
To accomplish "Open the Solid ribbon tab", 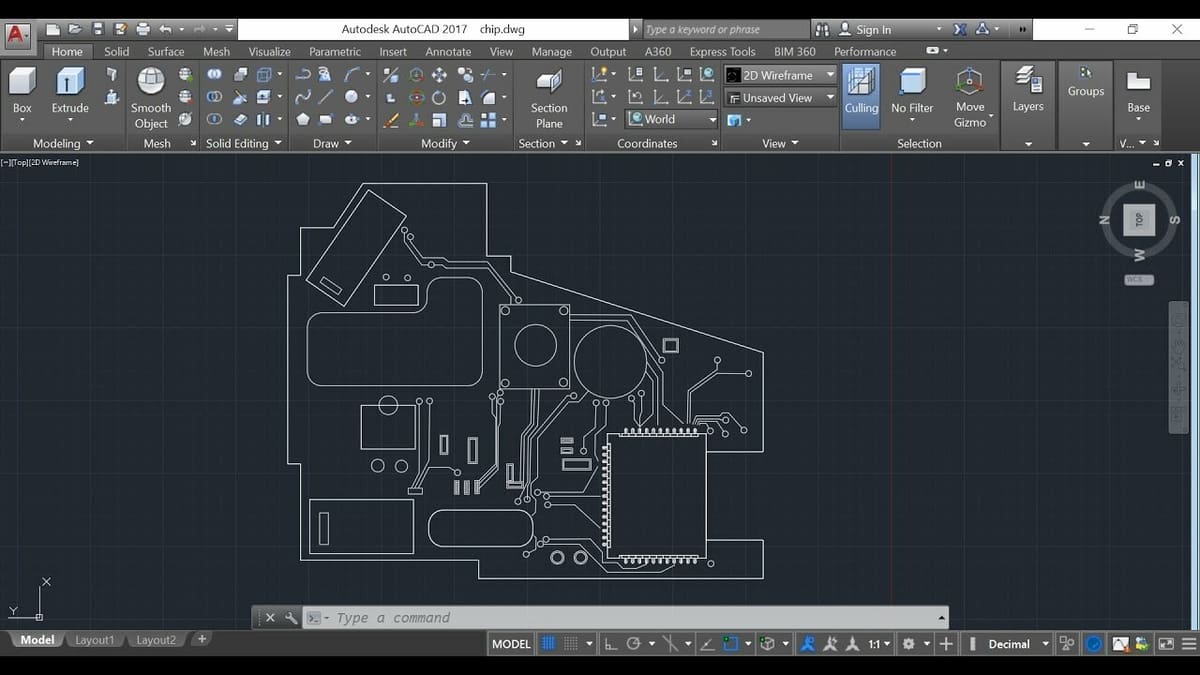I will pos(117,51).
